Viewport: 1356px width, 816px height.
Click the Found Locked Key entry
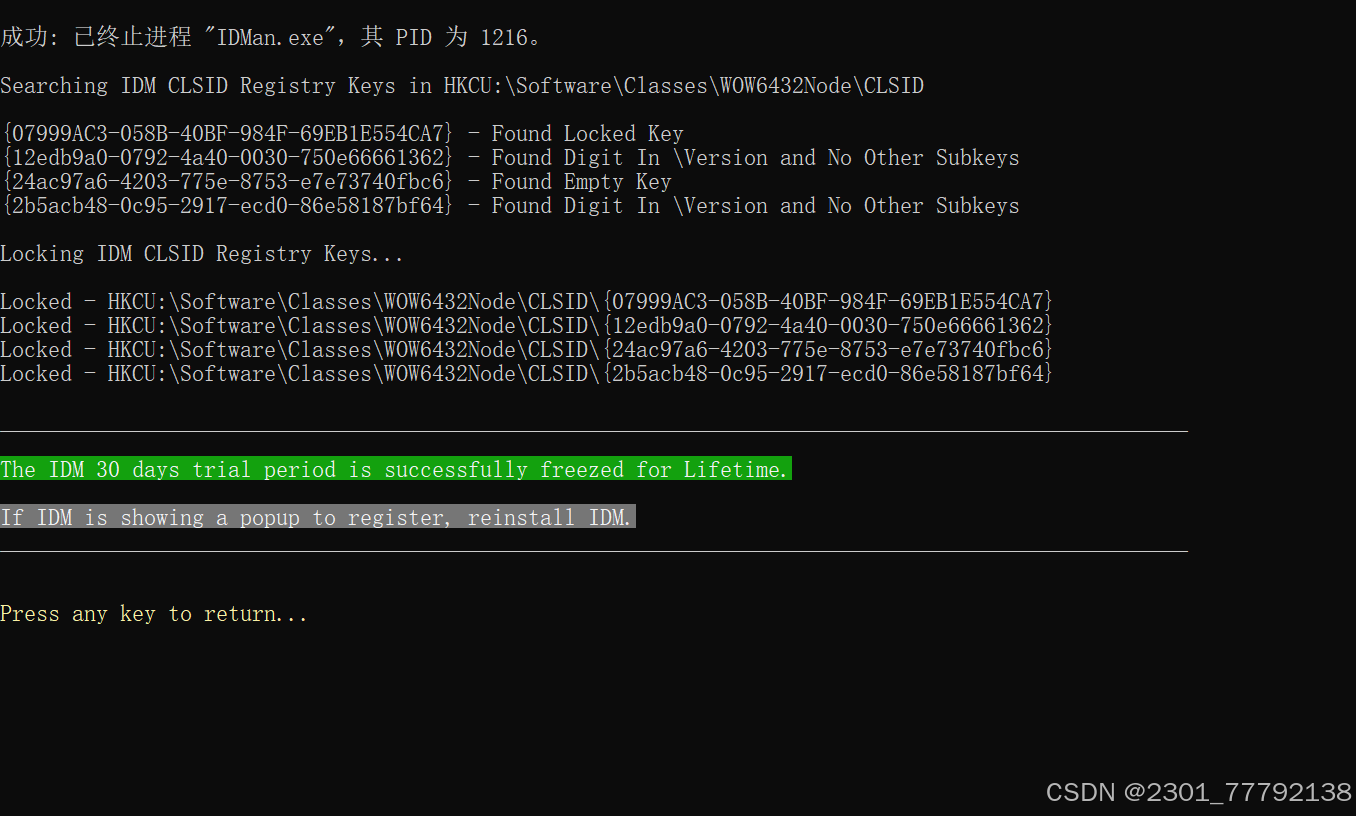pyautogui.click(x=342, y=134)
